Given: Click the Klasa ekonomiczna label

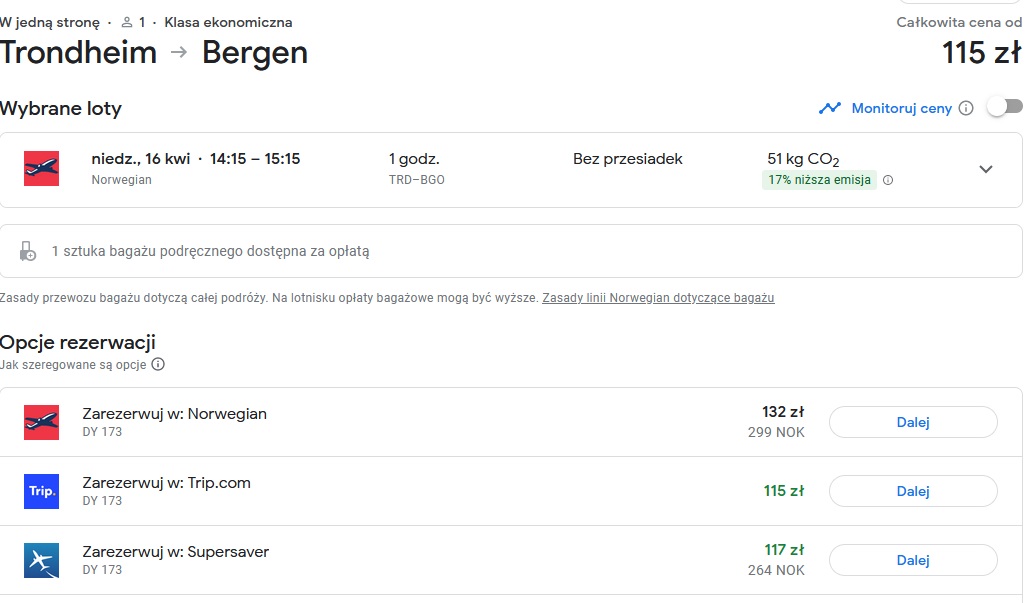Looking at the screenshot, I should click(228, 22).
